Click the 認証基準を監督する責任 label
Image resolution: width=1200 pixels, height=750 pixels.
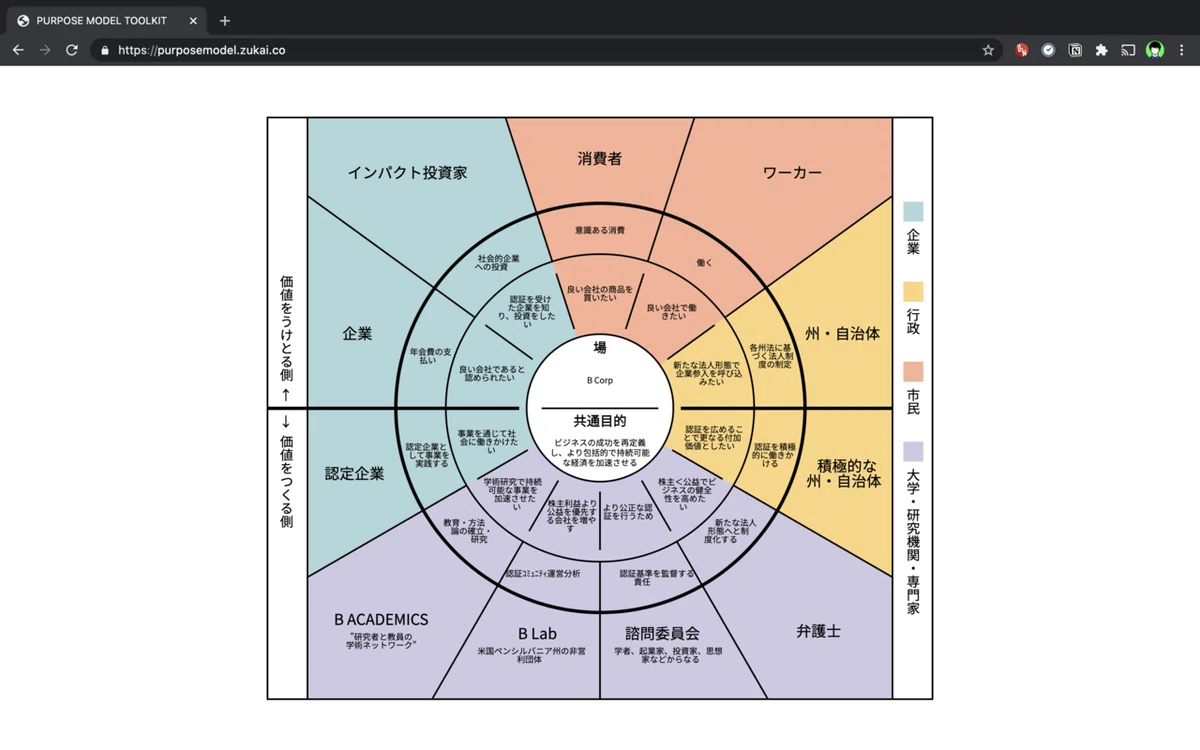coord(656,577)
